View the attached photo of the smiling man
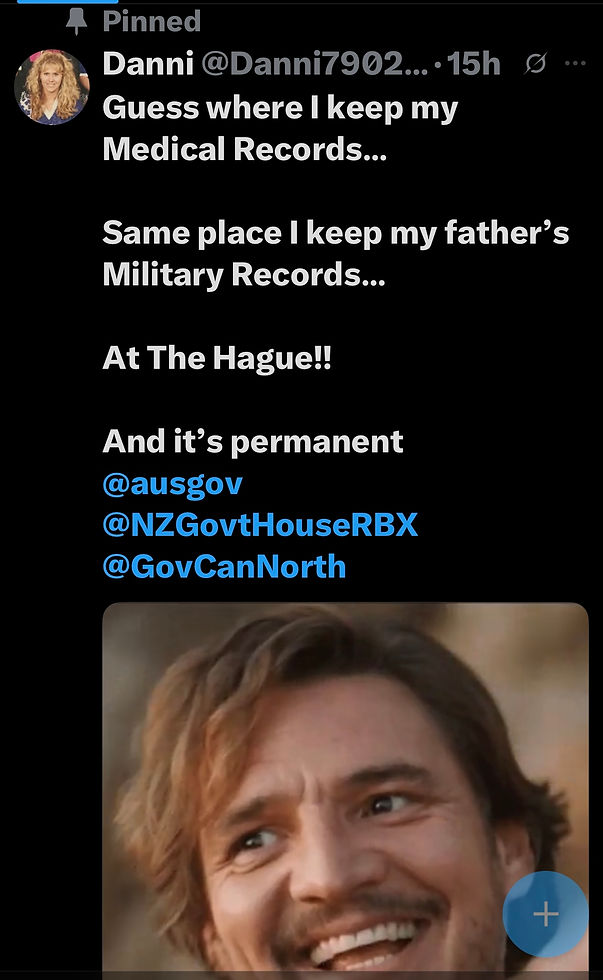Image resolution: width=603 pixels, height=980 pixels. click(x=346, y=791)
